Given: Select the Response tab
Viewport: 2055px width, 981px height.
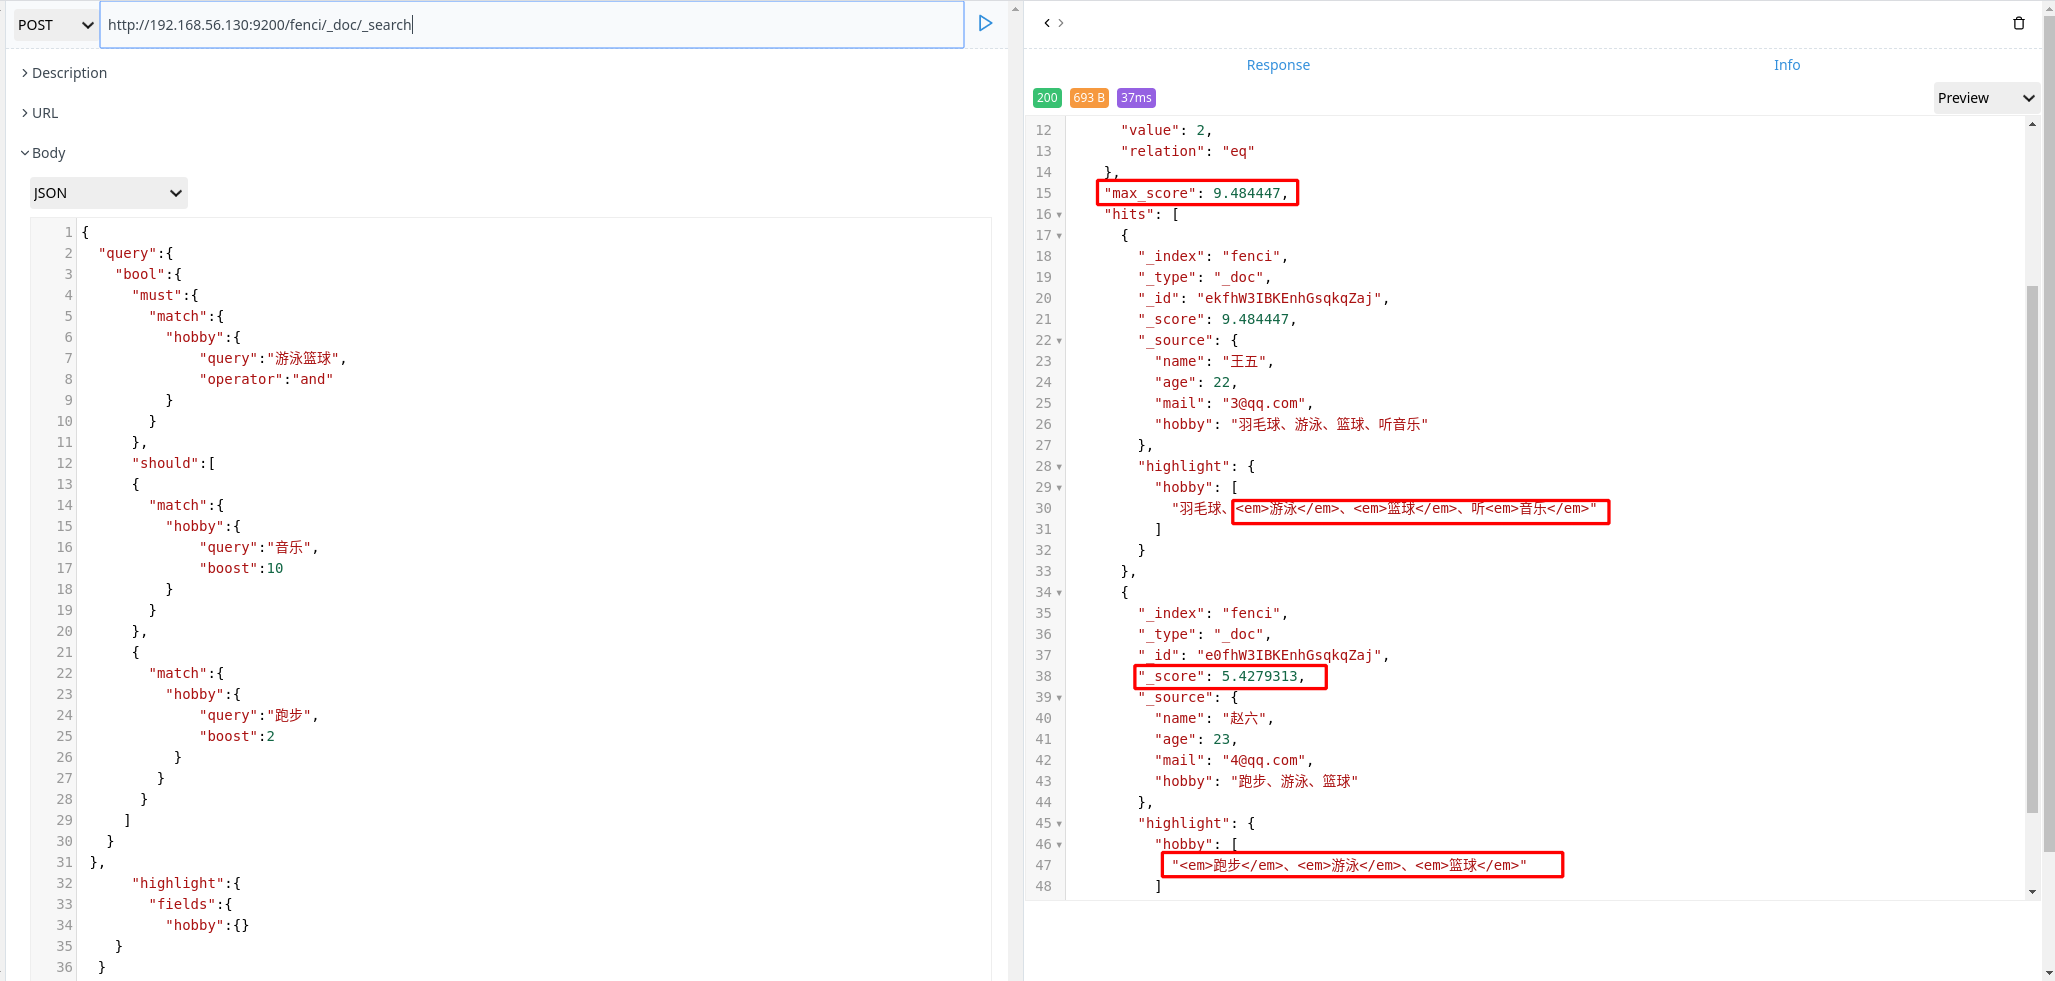Looking at the screenshot, I should pos(1277,64).
